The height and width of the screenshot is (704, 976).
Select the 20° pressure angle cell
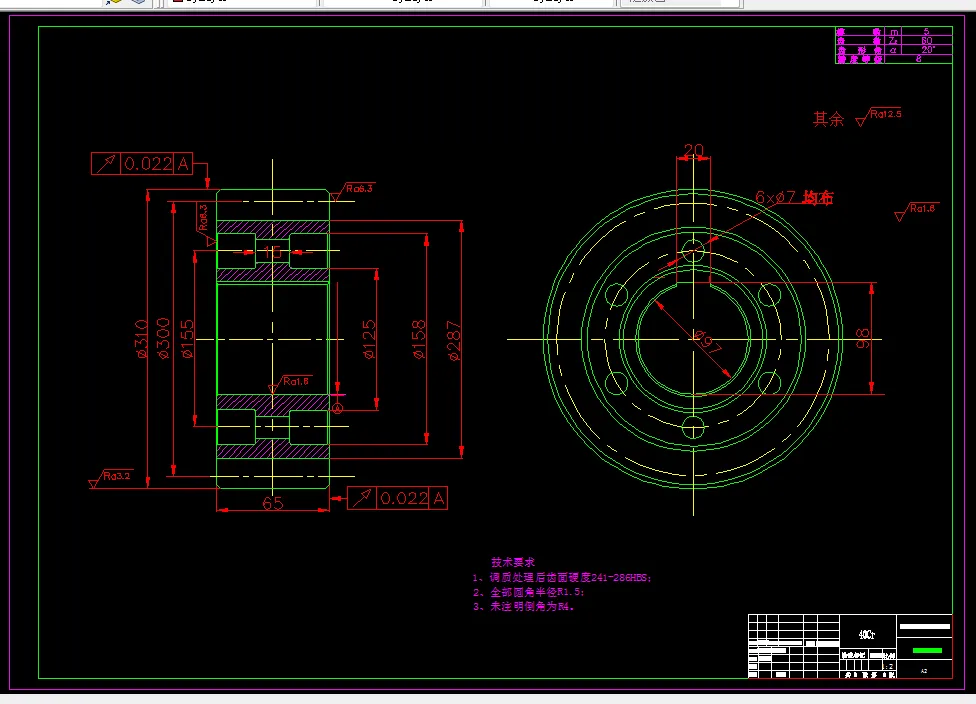[926, 50]
